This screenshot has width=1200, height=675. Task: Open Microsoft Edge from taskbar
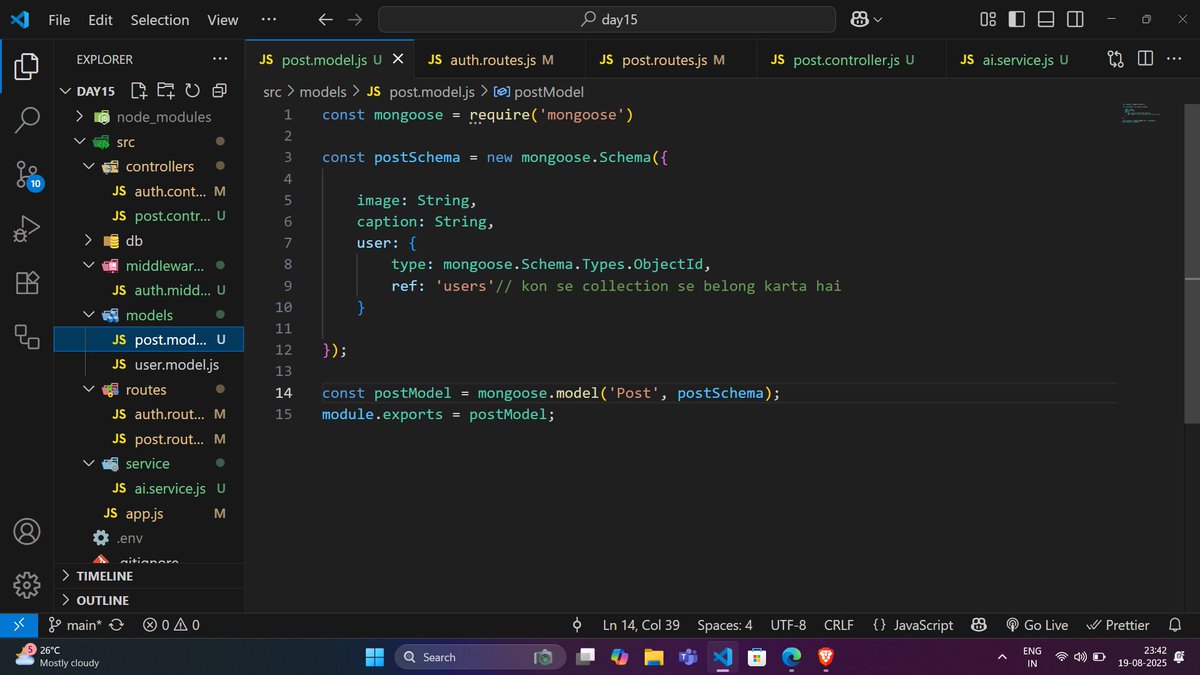click(791, 657)
